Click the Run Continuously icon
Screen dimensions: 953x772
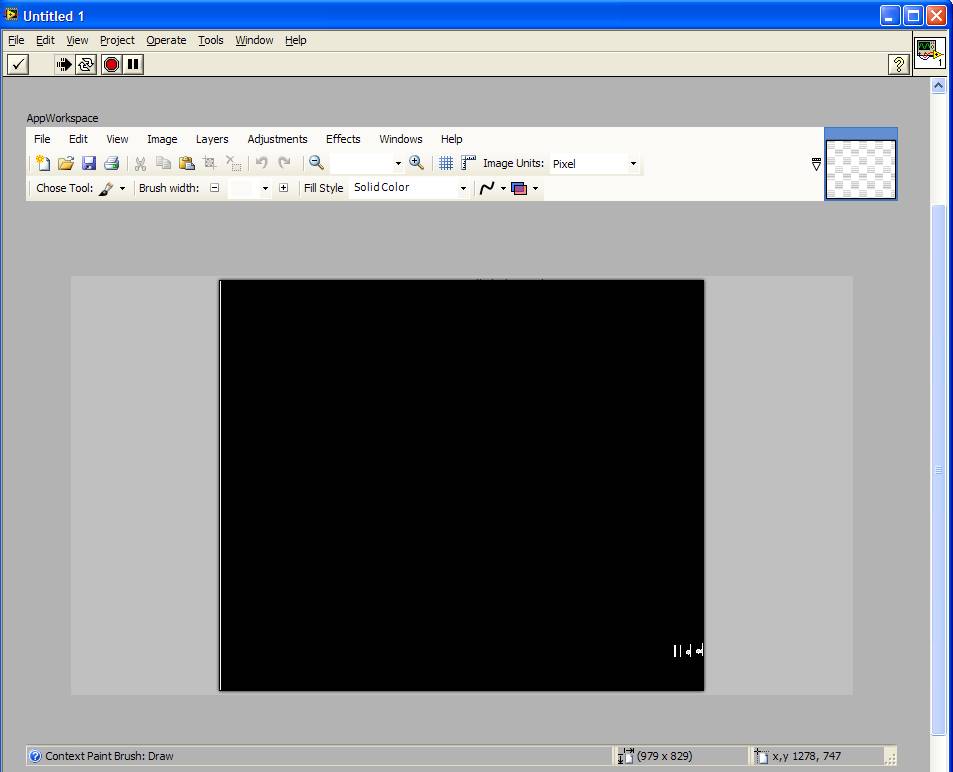[x=86, y=64]
